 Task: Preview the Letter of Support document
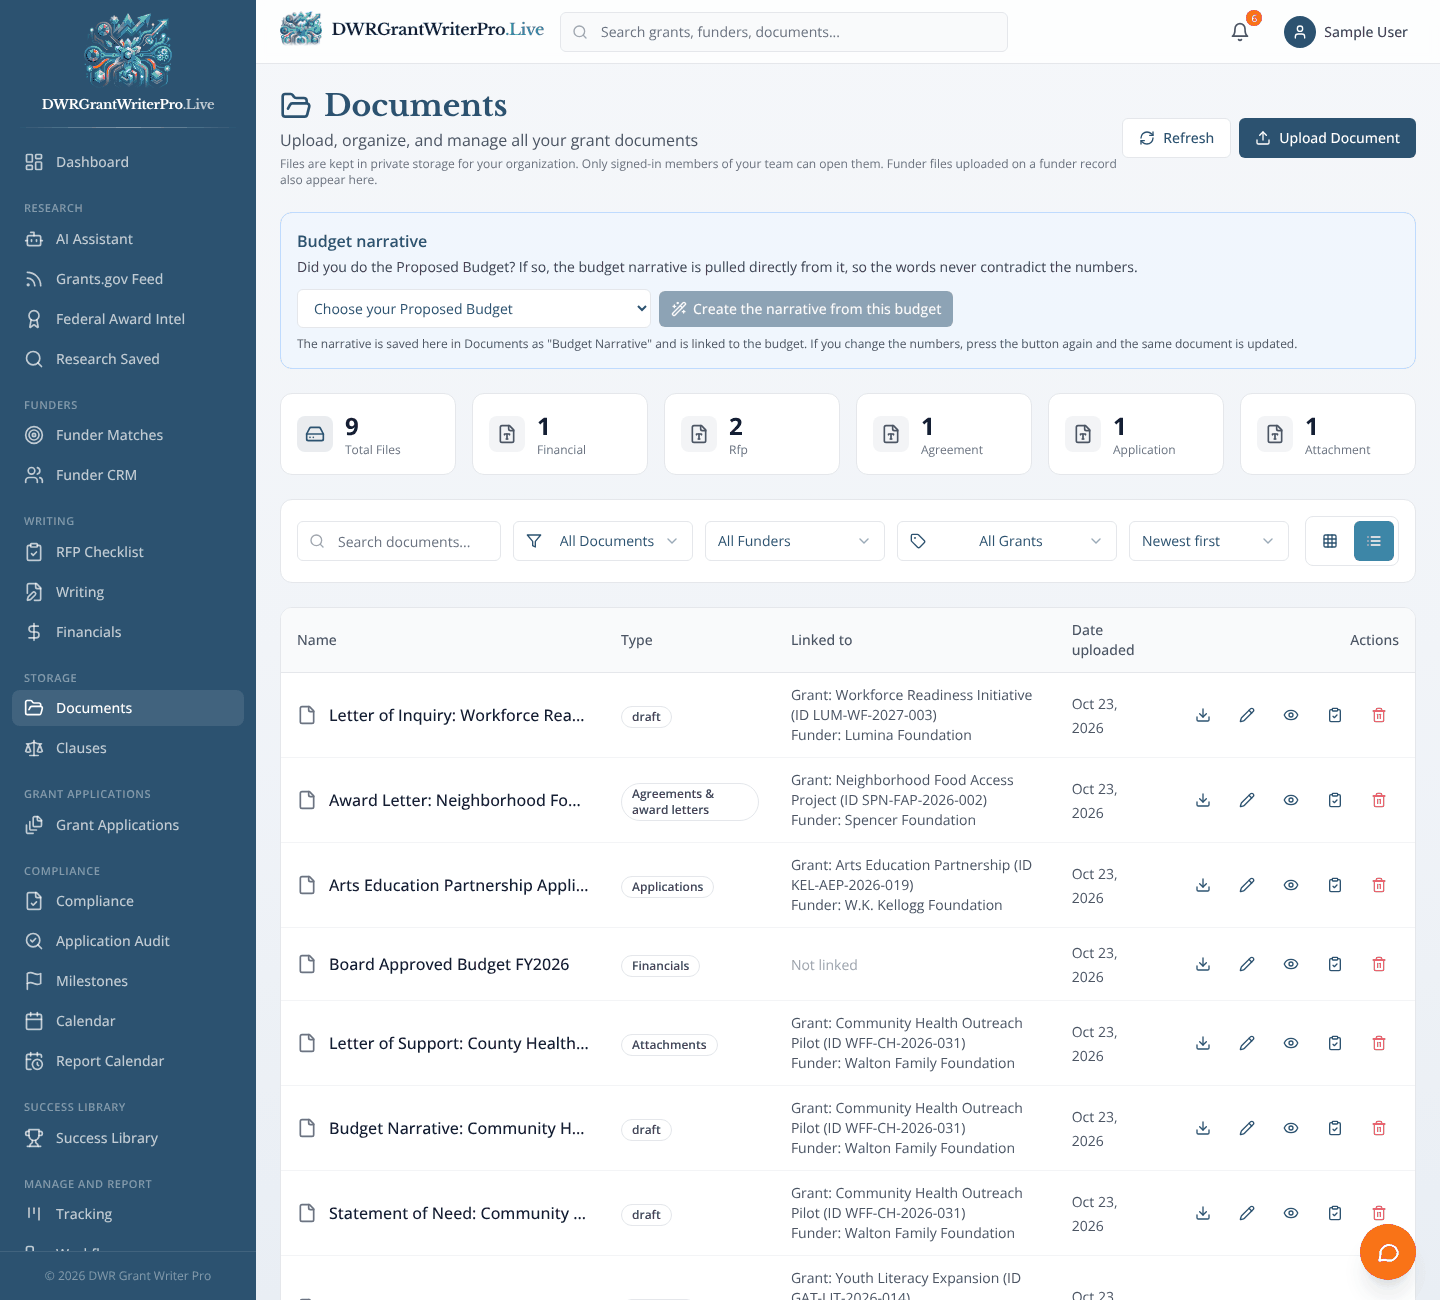coord(1291,1043)
